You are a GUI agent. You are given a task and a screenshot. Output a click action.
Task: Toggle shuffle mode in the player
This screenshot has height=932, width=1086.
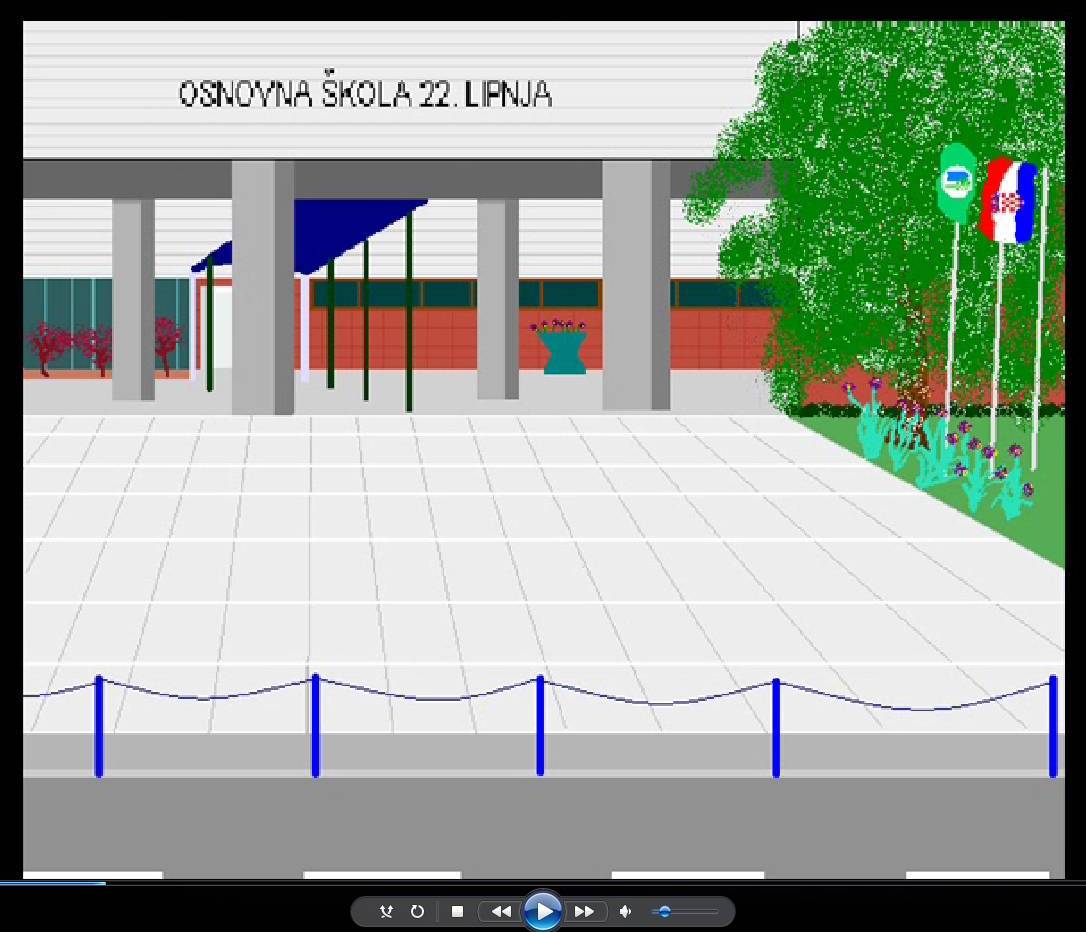point(386,911)
